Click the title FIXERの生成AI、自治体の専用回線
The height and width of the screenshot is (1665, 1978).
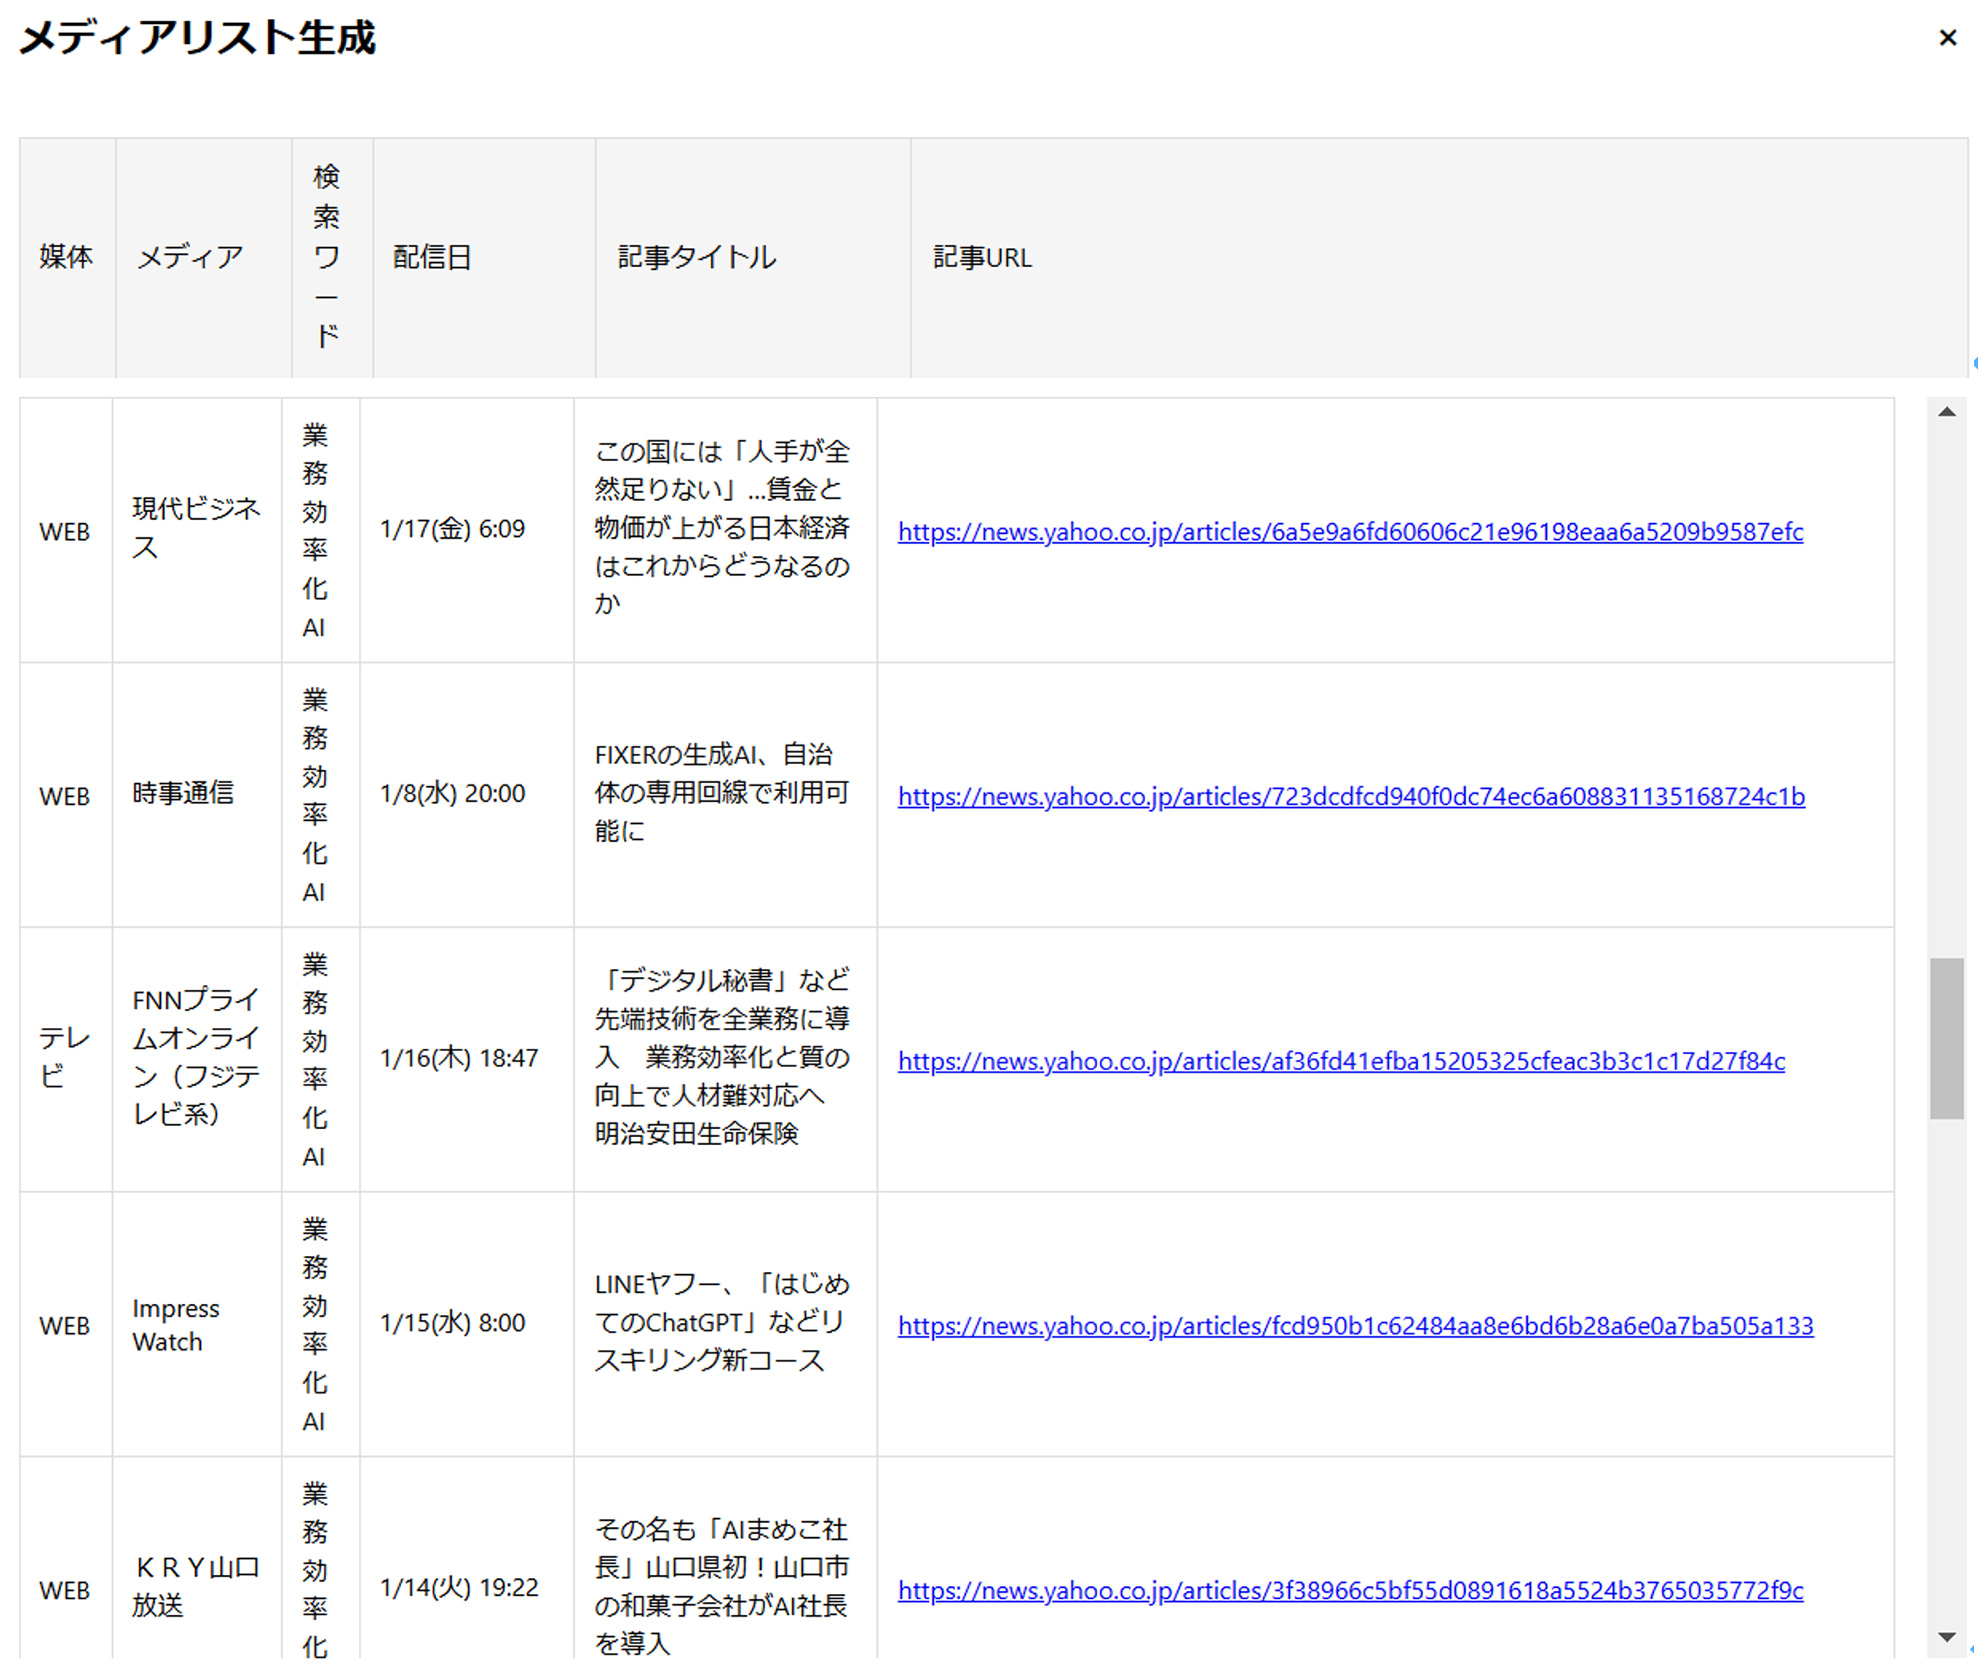(722, 792)
